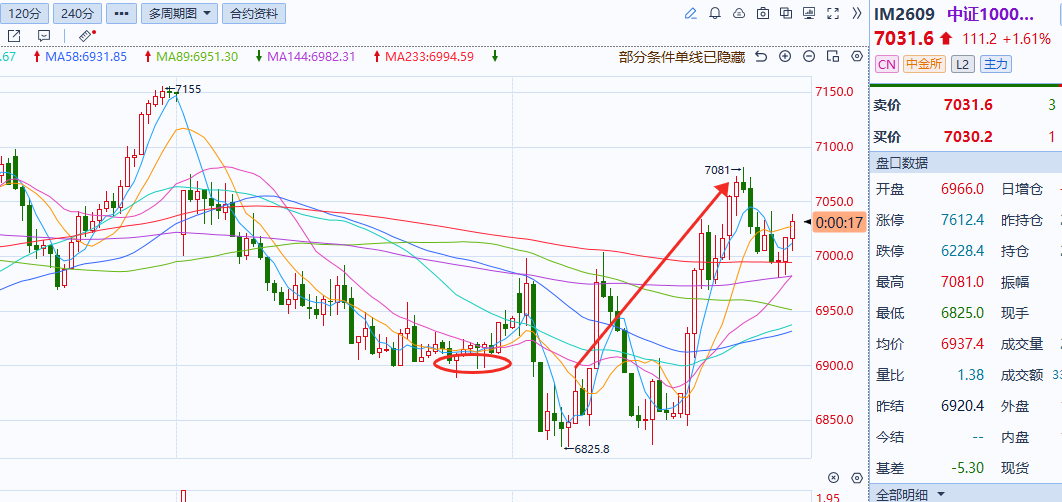Select the ruler measure tool
Image resolution: width=1062 pixels, height=502 pixels.
pyautogui.click(x=85, y=35)
